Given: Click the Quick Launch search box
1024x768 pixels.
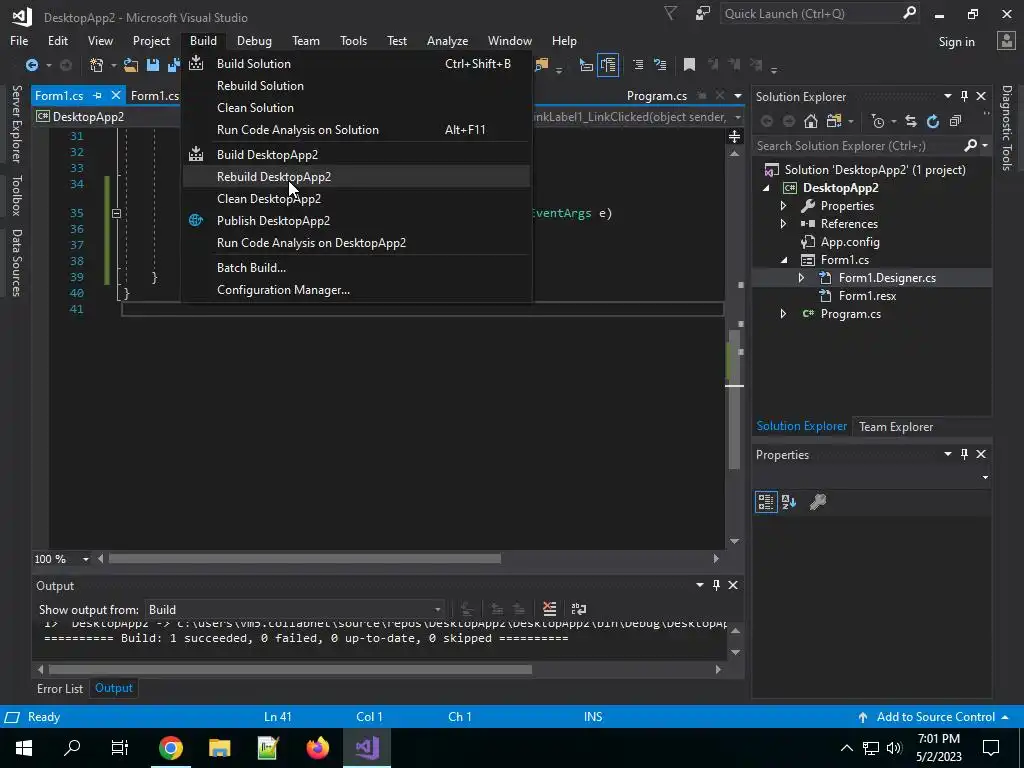Looking at the screenshot, I should [x=812, y=14].
